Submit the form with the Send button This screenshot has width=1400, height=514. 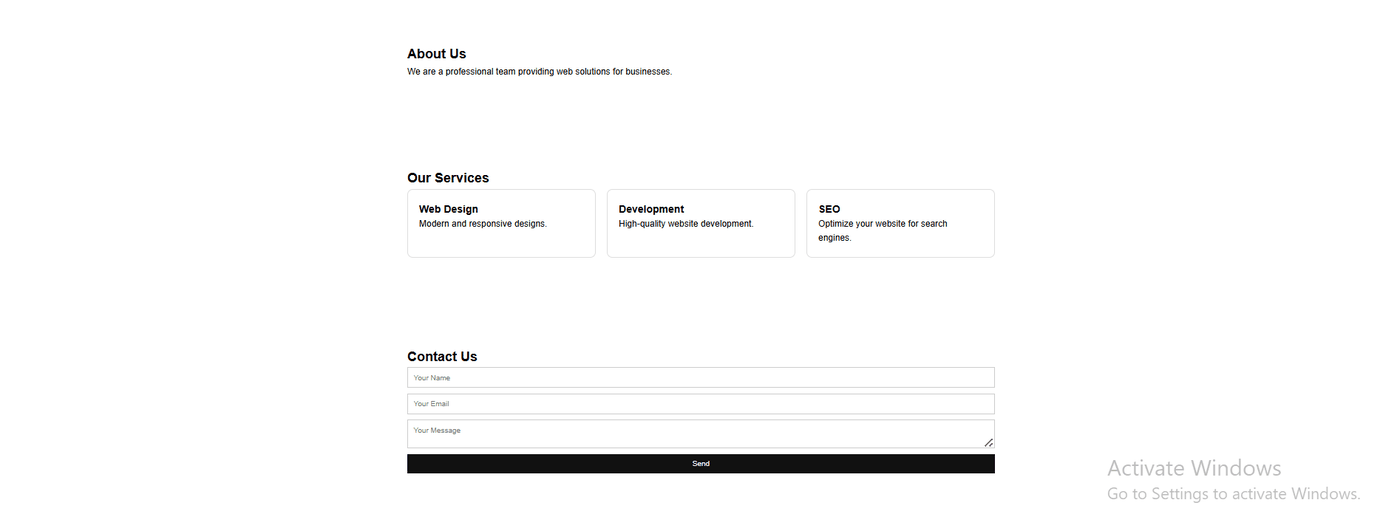pos(700,463)
